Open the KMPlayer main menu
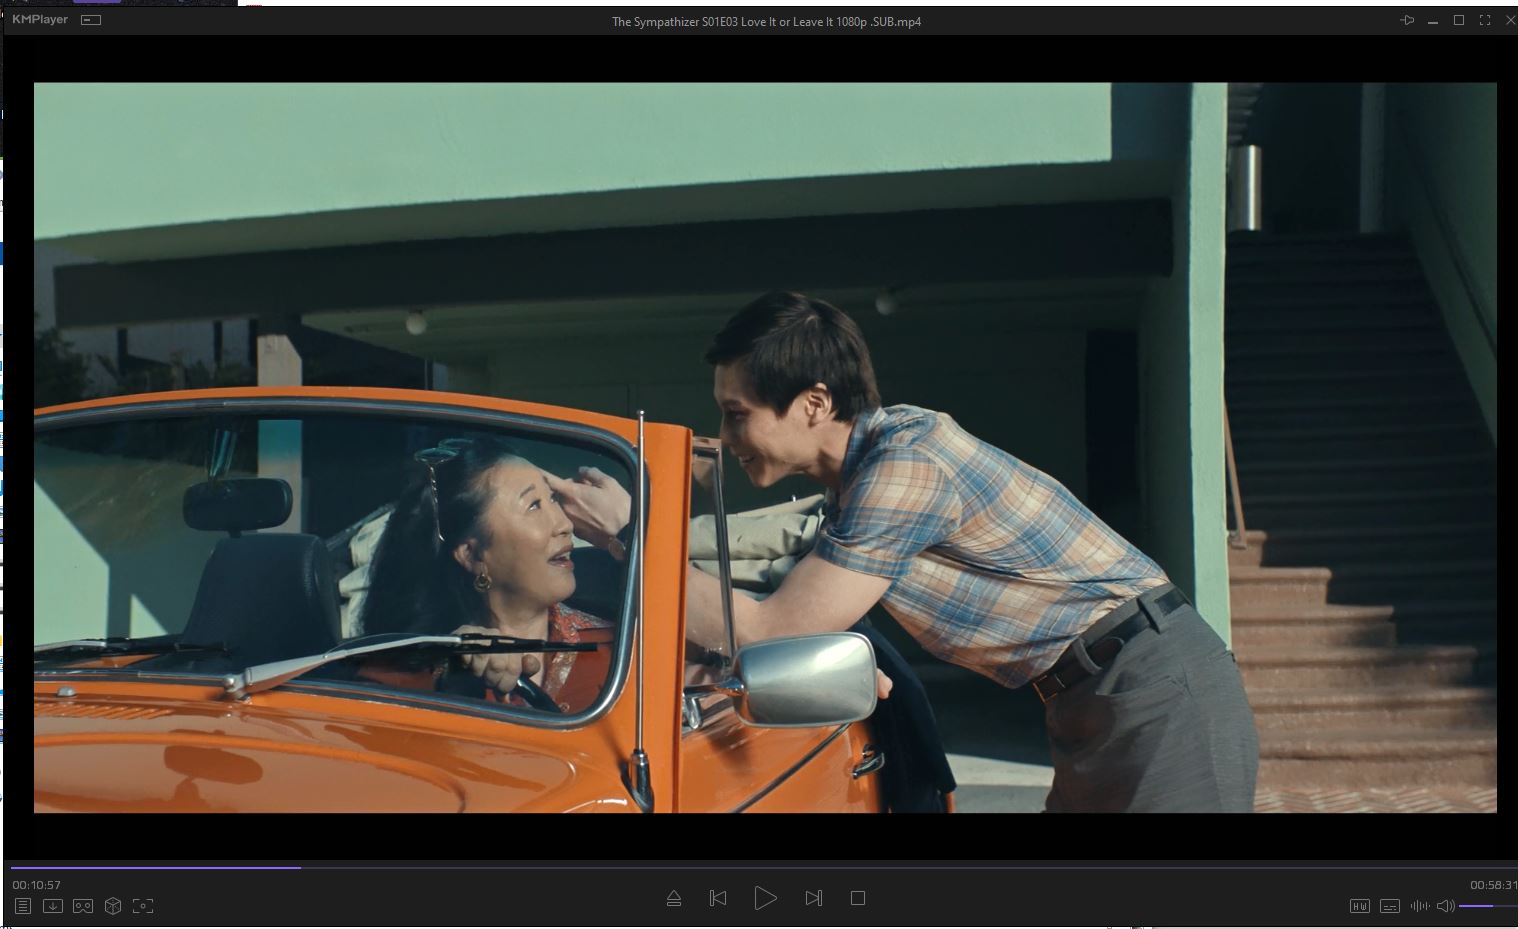The width and height of the screenshot is (1518, 929). pyautogui.click(x=40, y=19)
